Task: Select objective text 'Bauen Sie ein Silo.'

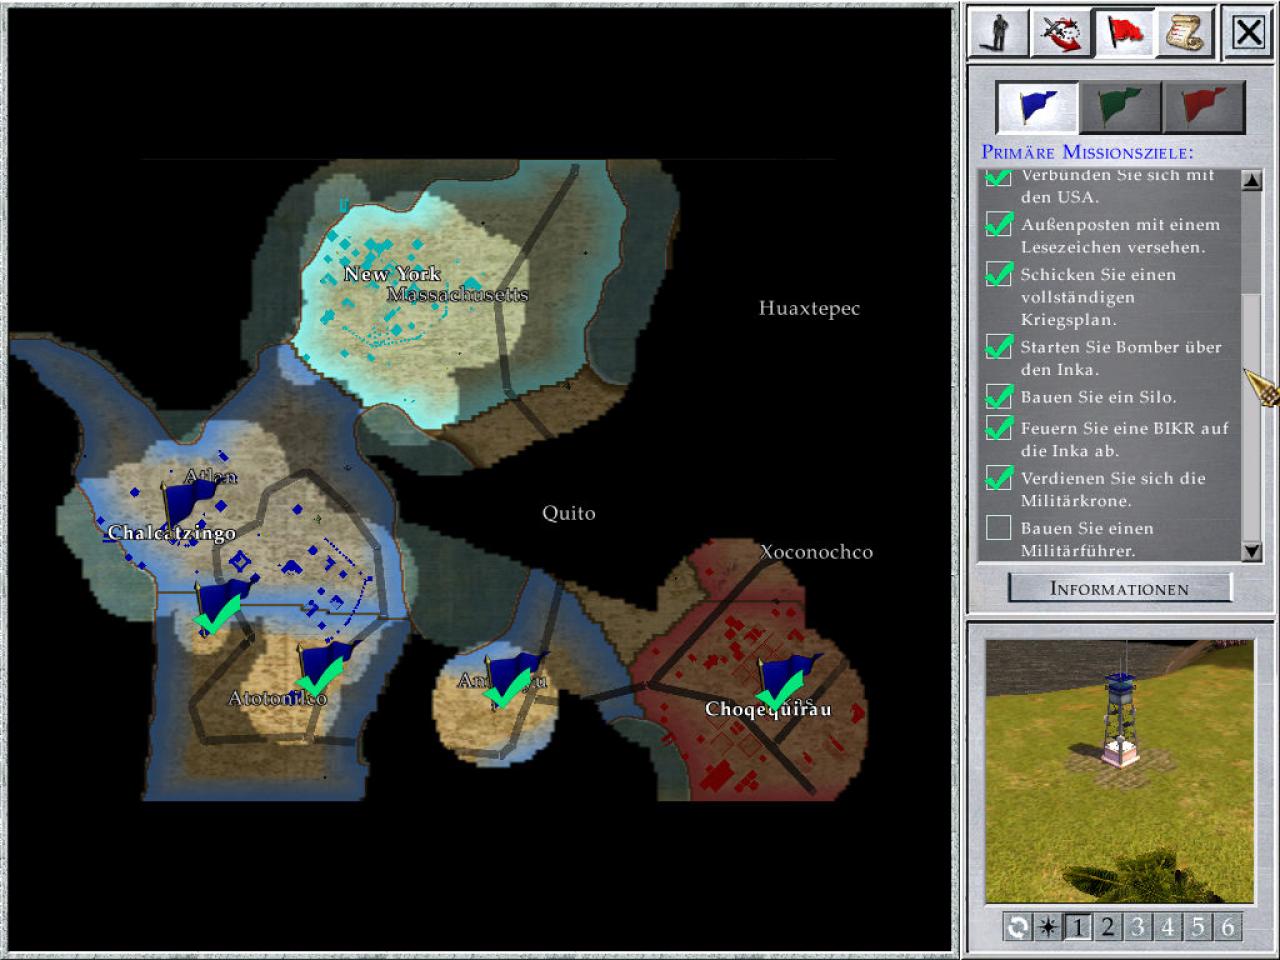Action: coord(1098,397)
